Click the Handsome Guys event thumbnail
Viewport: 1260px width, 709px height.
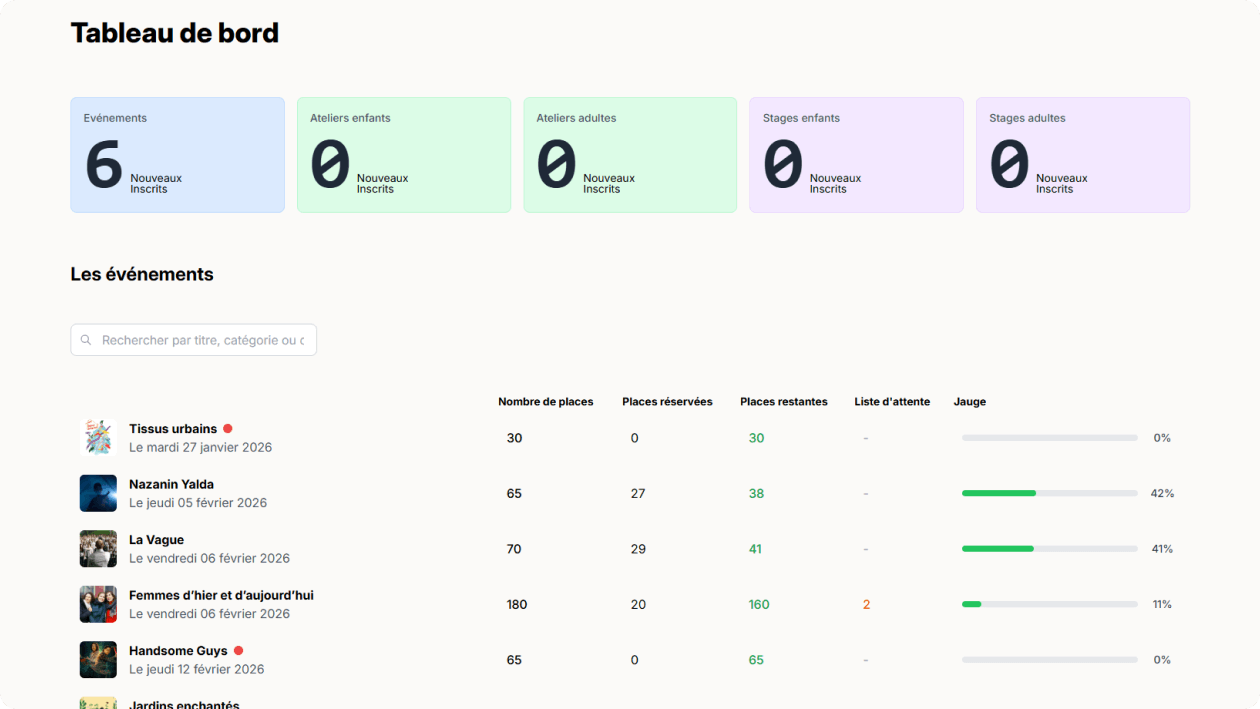(98, 660)
